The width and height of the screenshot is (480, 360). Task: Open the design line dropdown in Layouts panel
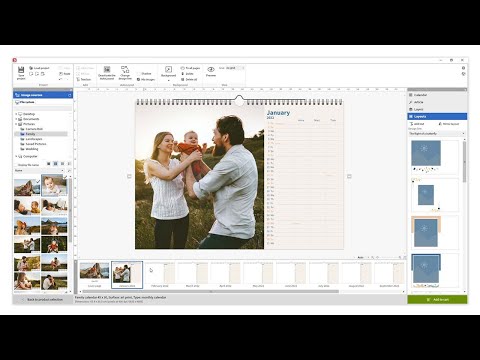pyautogui.click(x=437, y=133)
